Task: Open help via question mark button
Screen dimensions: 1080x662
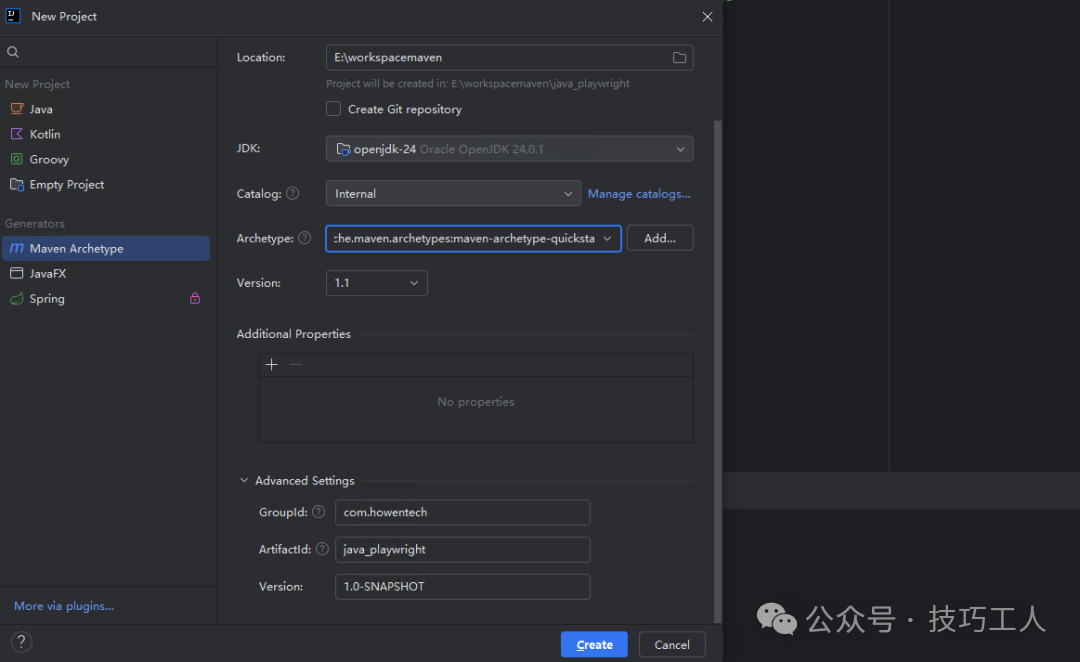Action: point(21,642)
